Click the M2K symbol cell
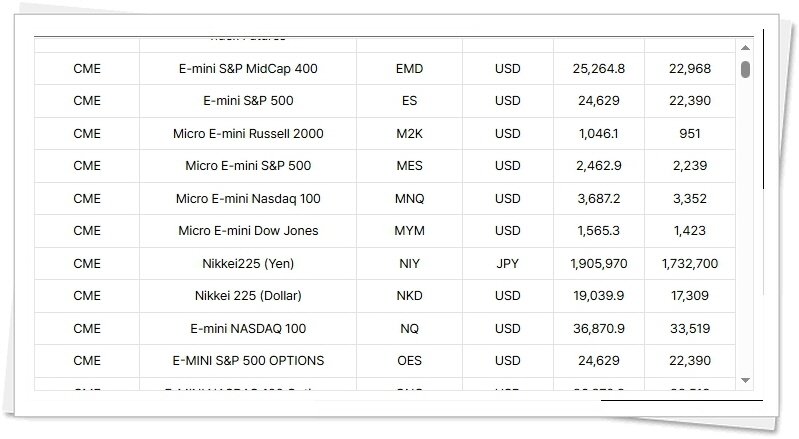The height and width of the screenshot is (439, 799). pyautogui.click(x=409, y=134)
